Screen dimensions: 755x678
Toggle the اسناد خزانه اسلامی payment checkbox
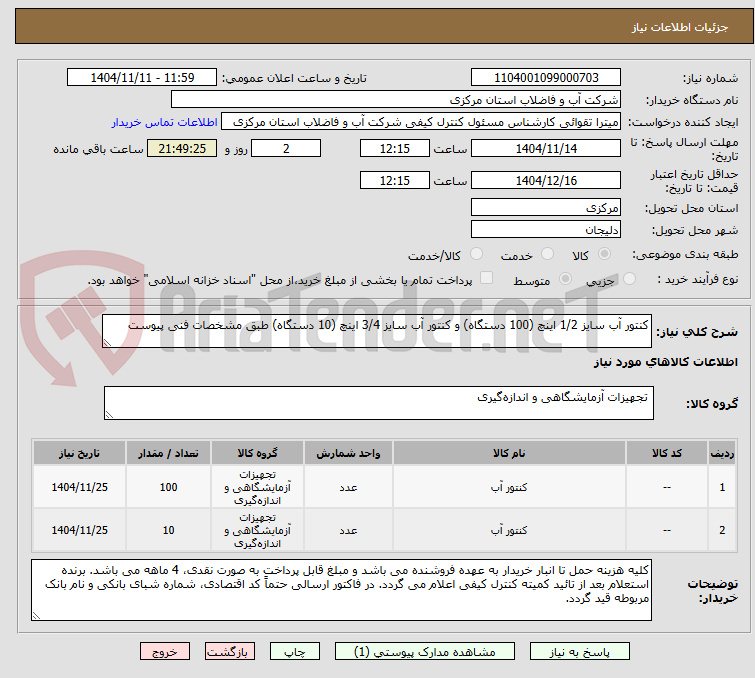(486, 278)
